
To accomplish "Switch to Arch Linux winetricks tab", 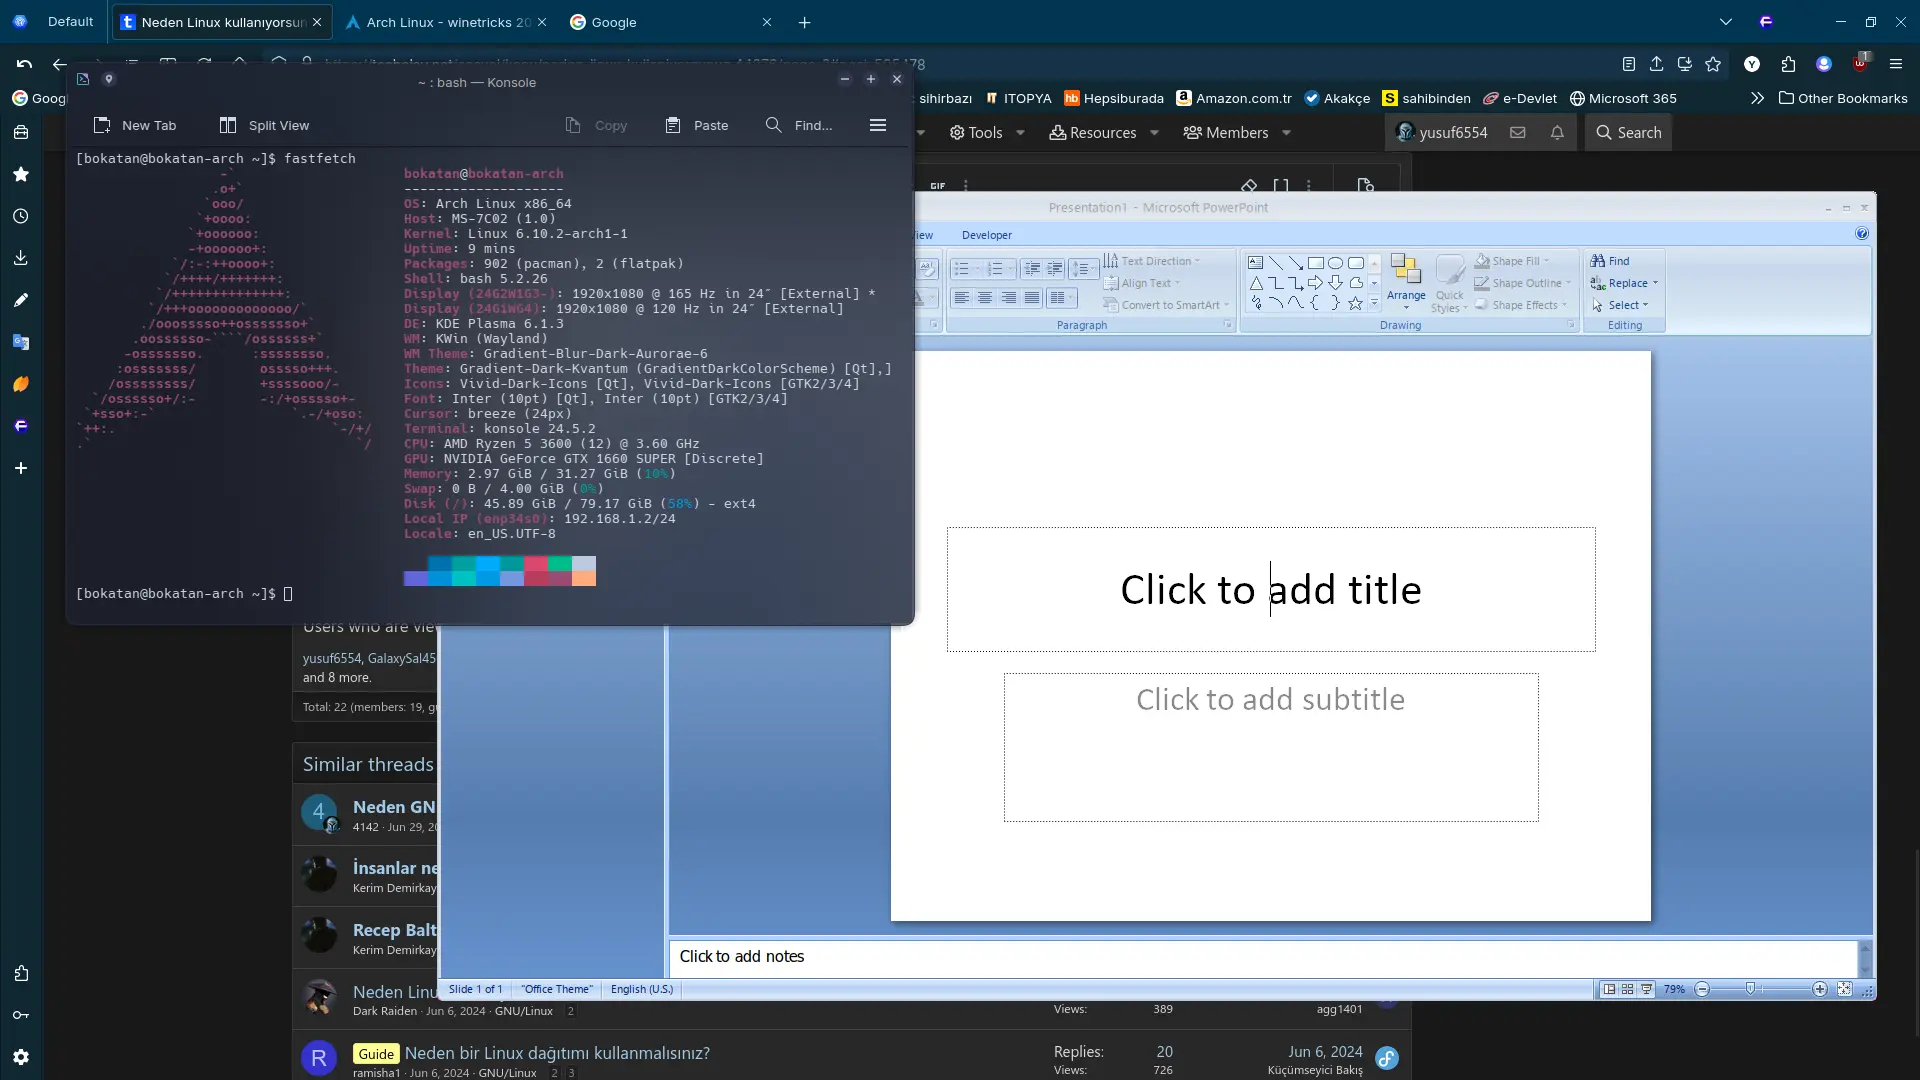I will click(x=446, y=22).
